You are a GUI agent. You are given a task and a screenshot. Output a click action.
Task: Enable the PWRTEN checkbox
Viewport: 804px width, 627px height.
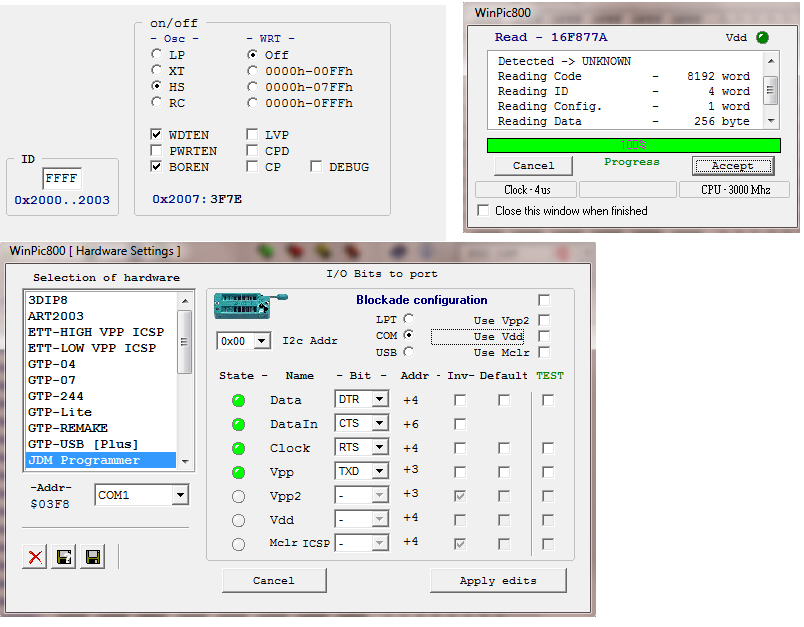click(x=156, y=150)
